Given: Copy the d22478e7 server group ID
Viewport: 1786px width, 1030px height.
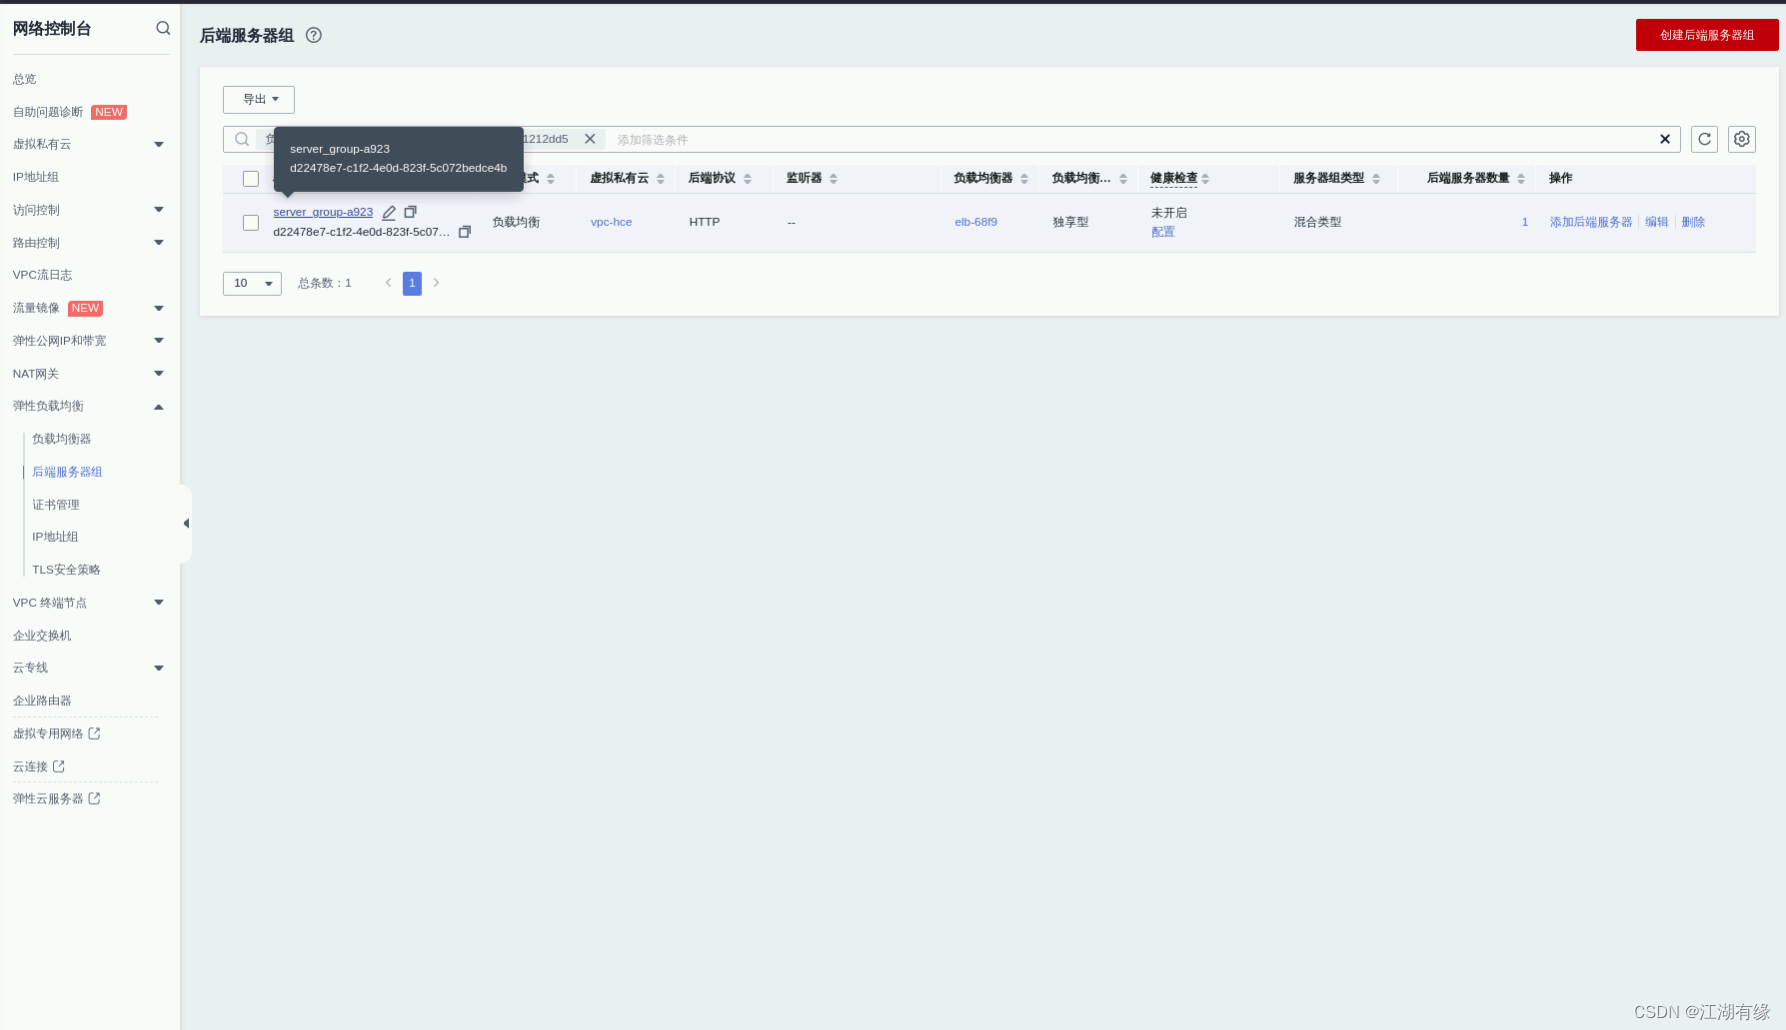Looking at the screenshot, I should click(465, 232).
